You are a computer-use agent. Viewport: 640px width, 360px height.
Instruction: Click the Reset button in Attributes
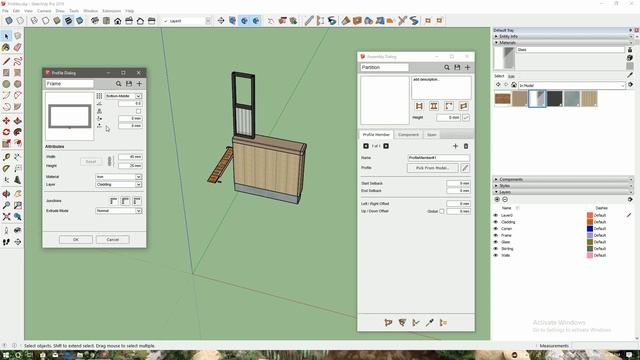tap(91, 162)
